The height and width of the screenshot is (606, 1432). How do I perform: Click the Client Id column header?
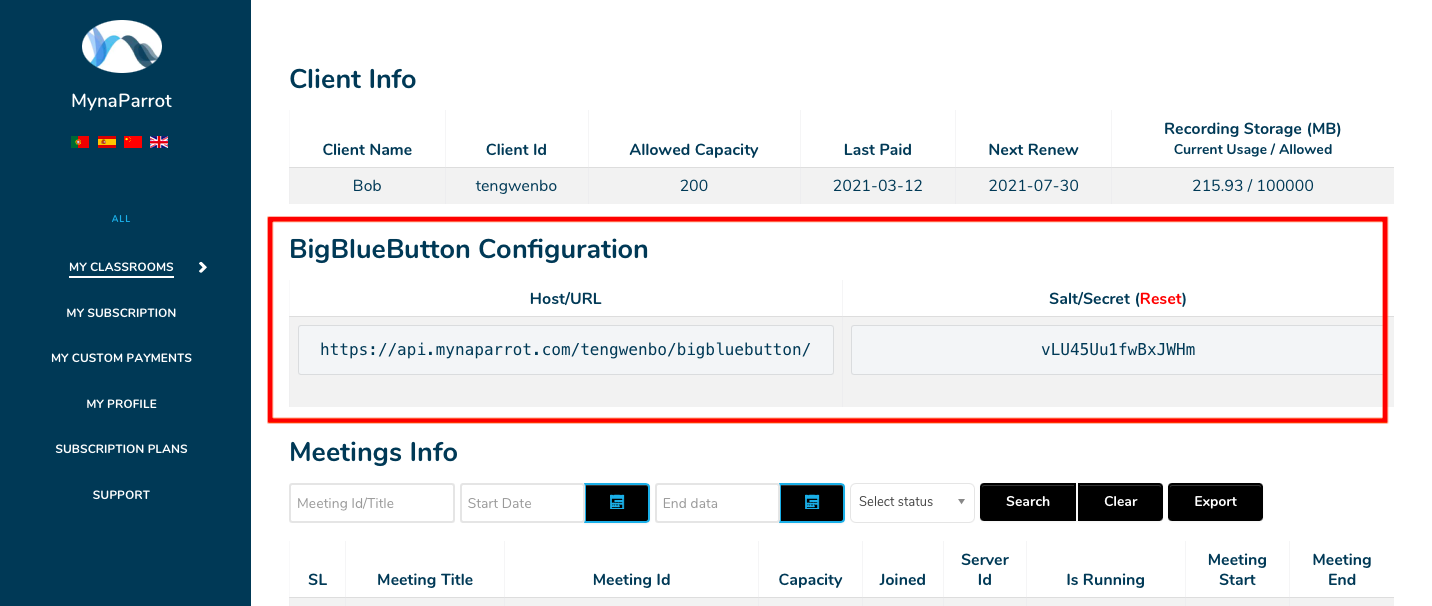point(516,150)
